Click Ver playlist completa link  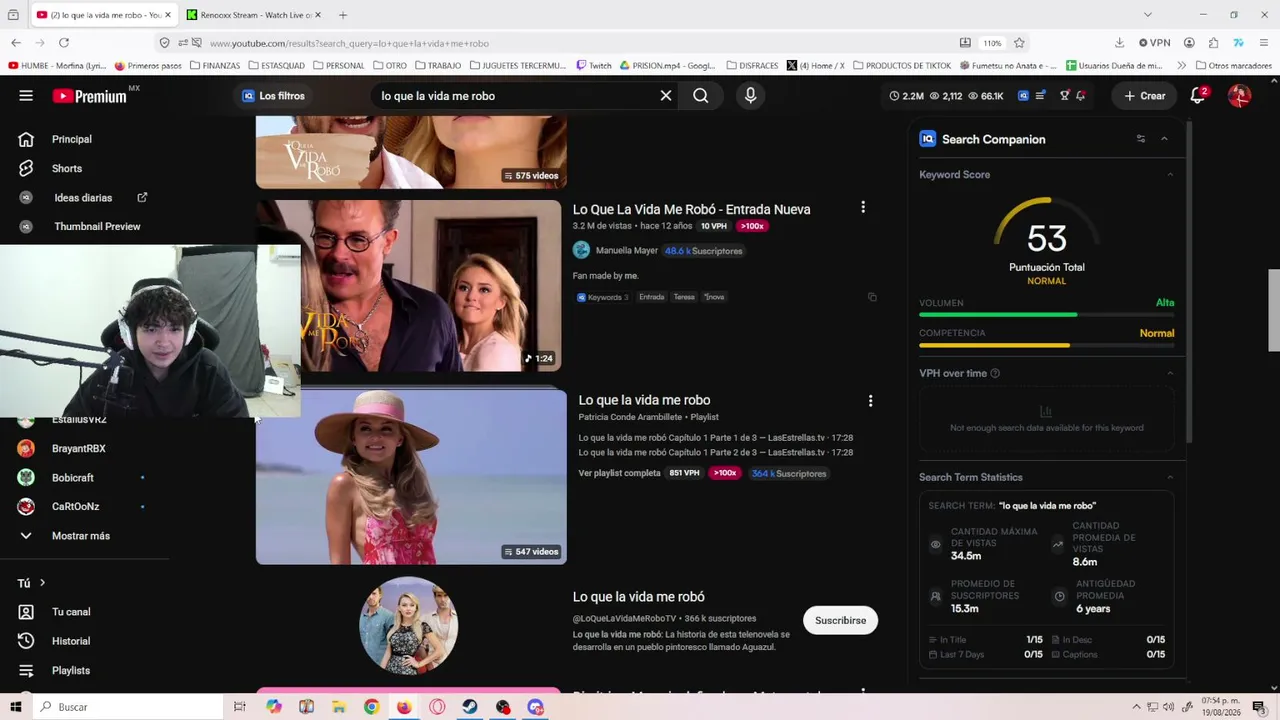(619, 473)
